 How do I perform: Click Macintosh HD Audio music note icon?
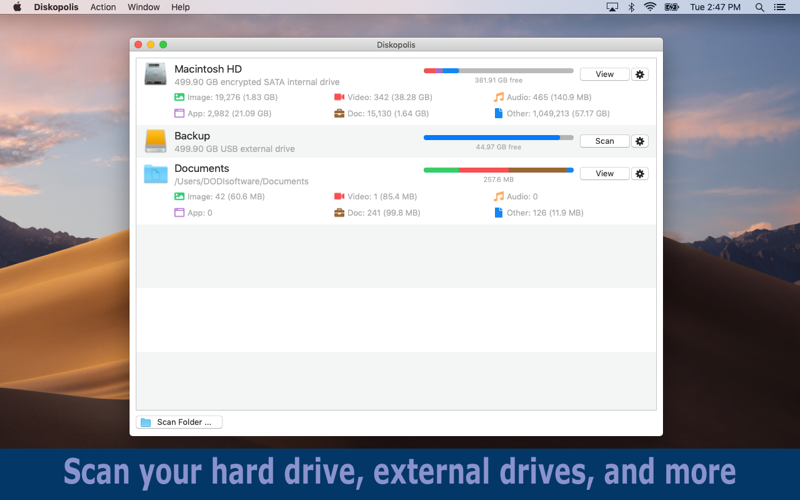pyautogui.click(x=498, y=97)
